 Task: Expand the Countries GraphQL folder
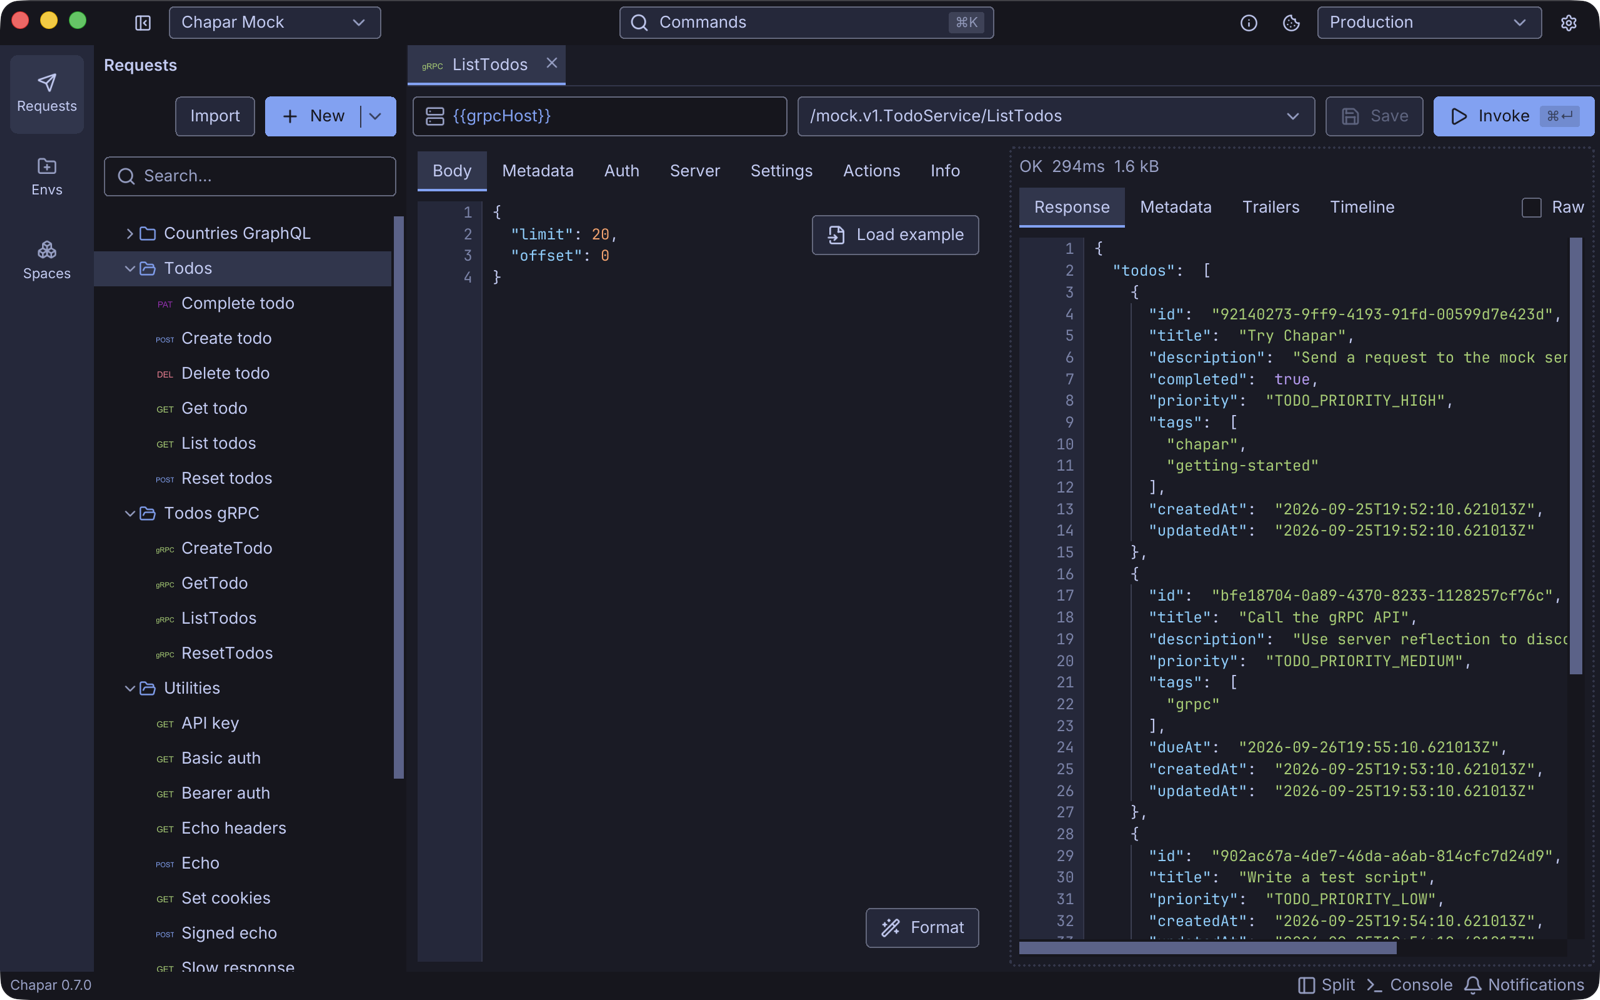click(130, 233)
